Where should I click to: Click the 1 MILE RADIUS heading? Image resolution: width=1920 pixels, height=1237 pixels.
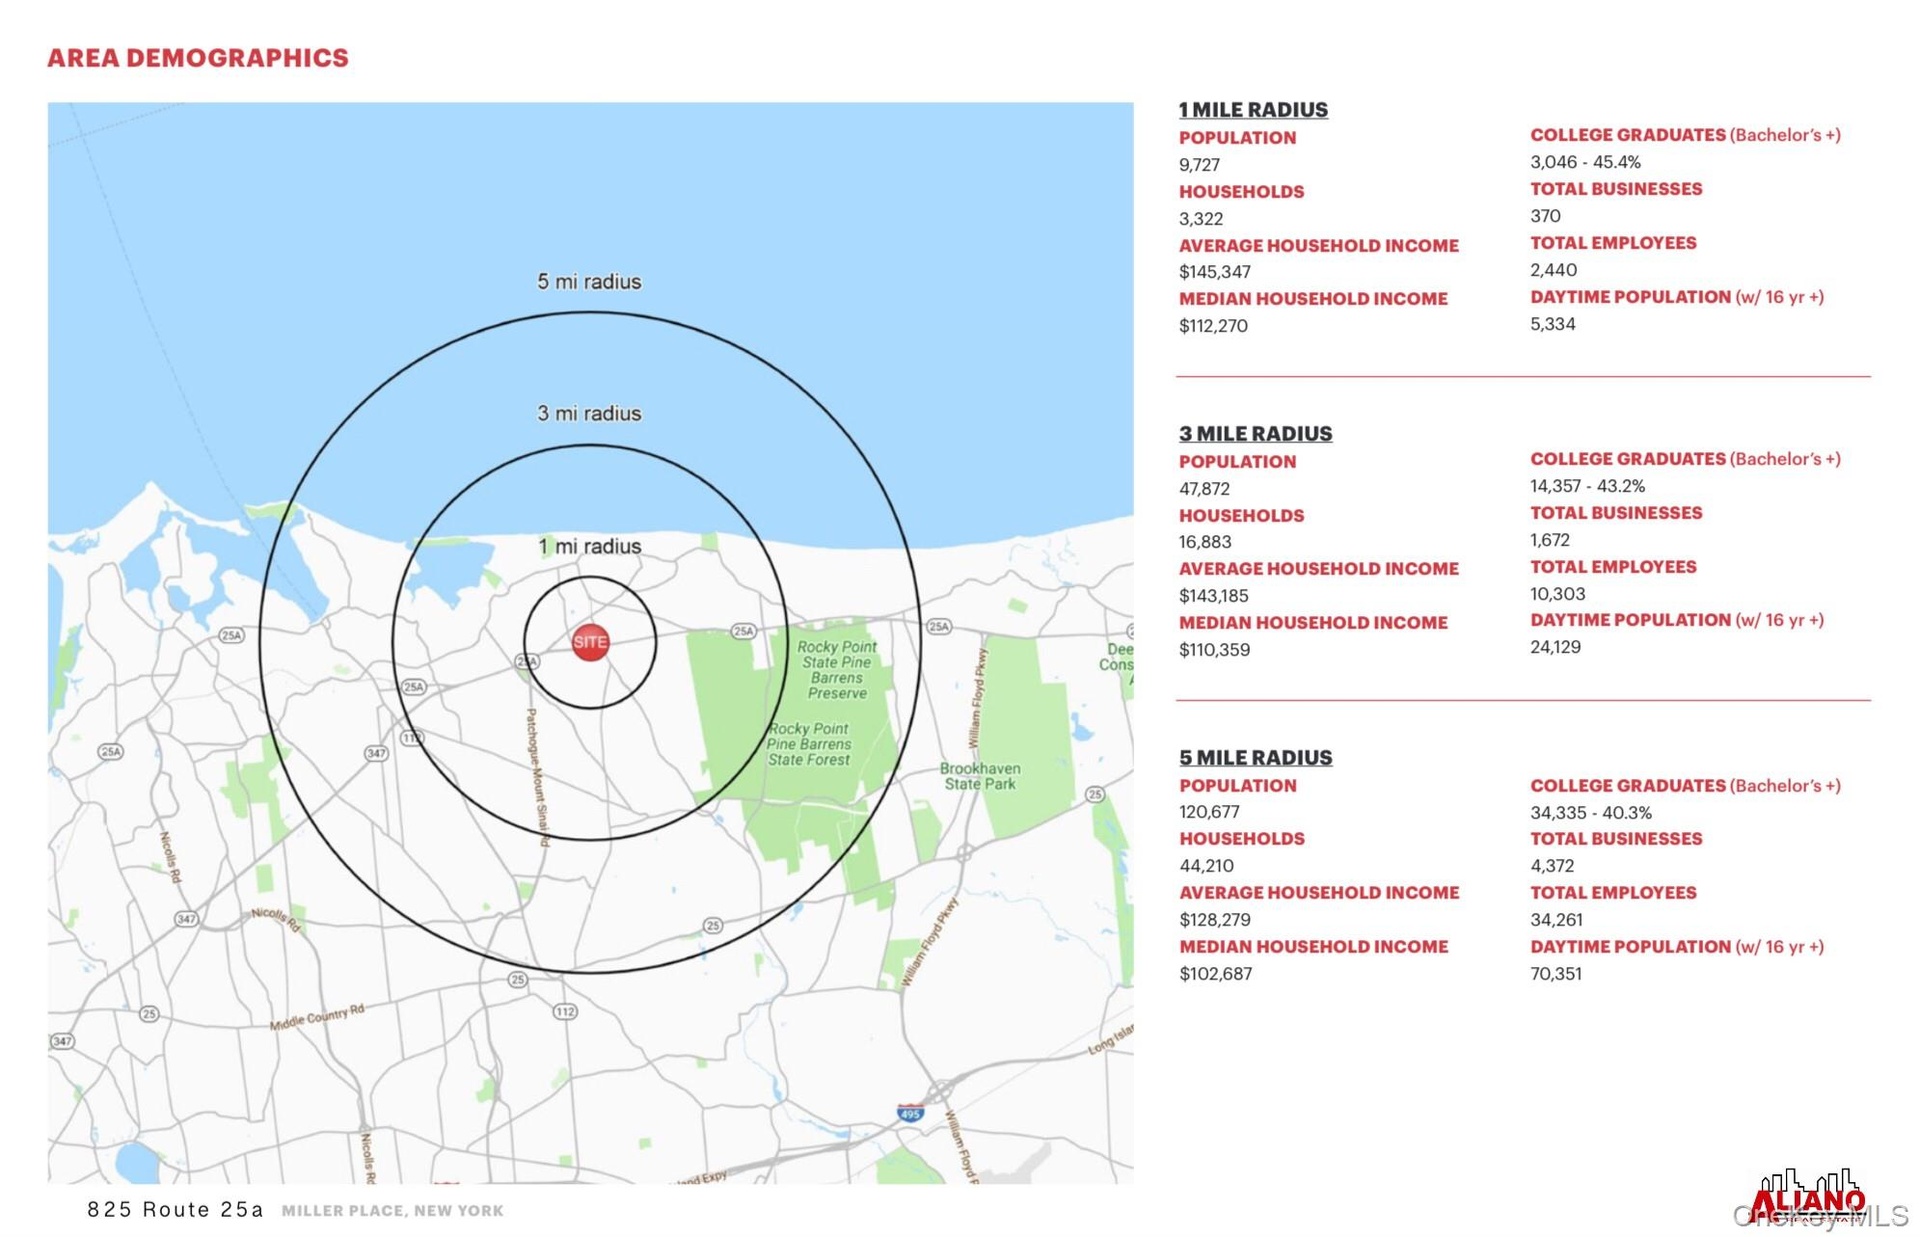1253,110
